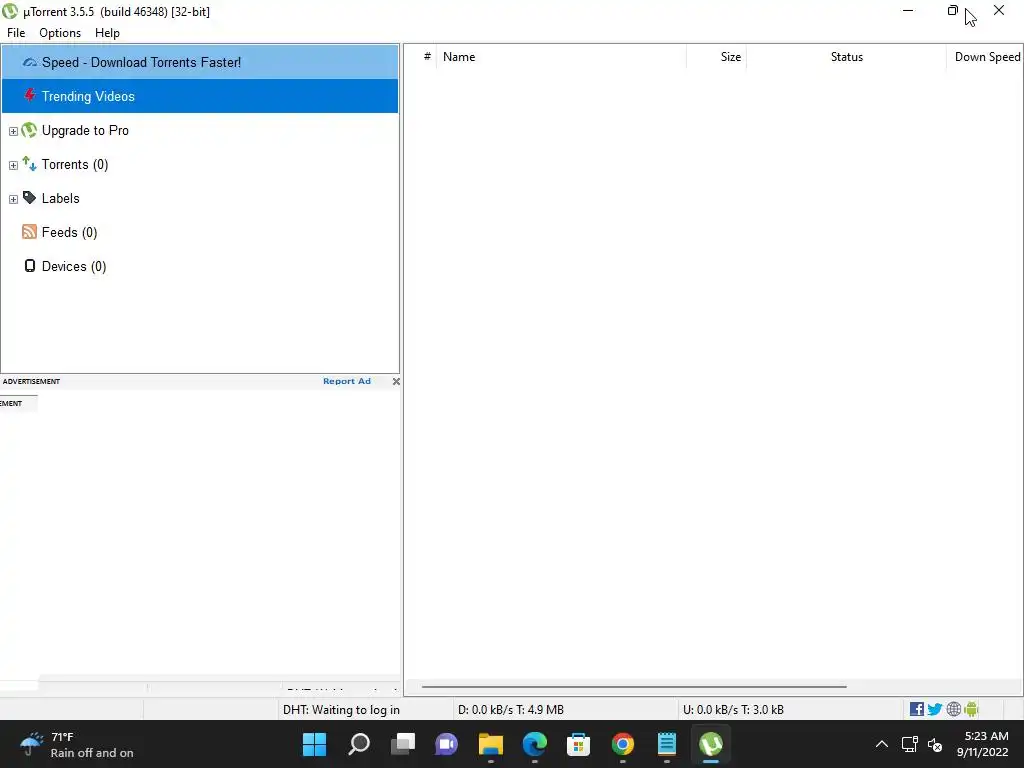Select Labels in sidebar
This screenshot has height=768, width=1024.
tap(61, 199)
